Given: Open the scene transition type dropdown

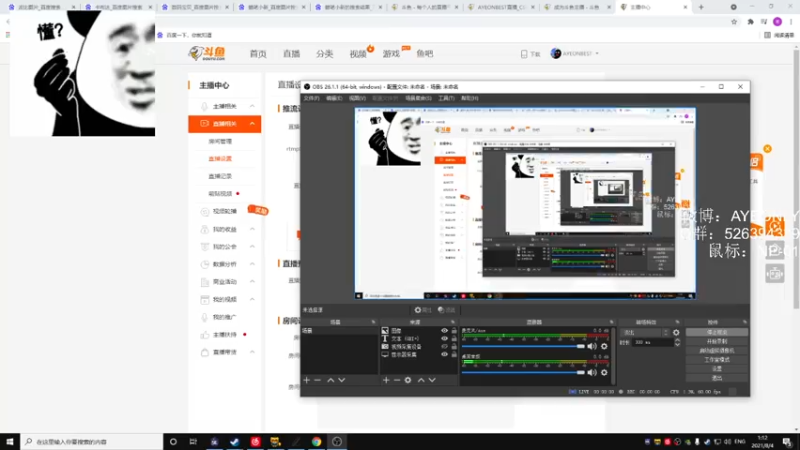Looking at the screenshot, I should pyautogui.click(x=645, y=333).
